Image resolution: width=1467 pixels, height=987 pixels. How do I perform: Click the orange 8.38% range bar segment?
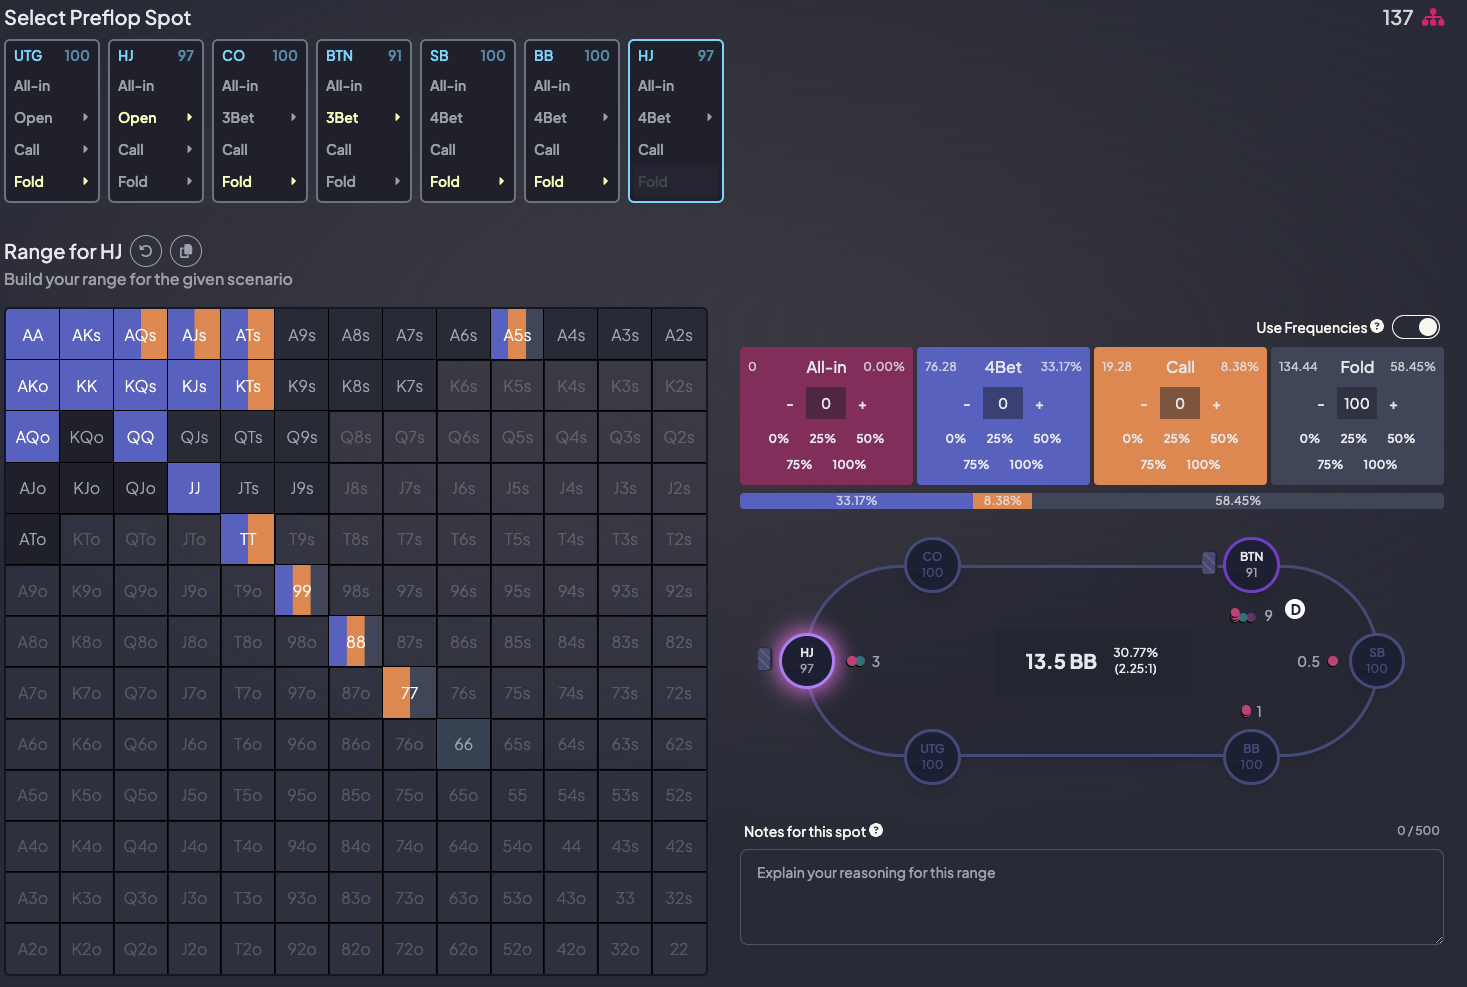pyautogui.click(x=1002, y=501)
